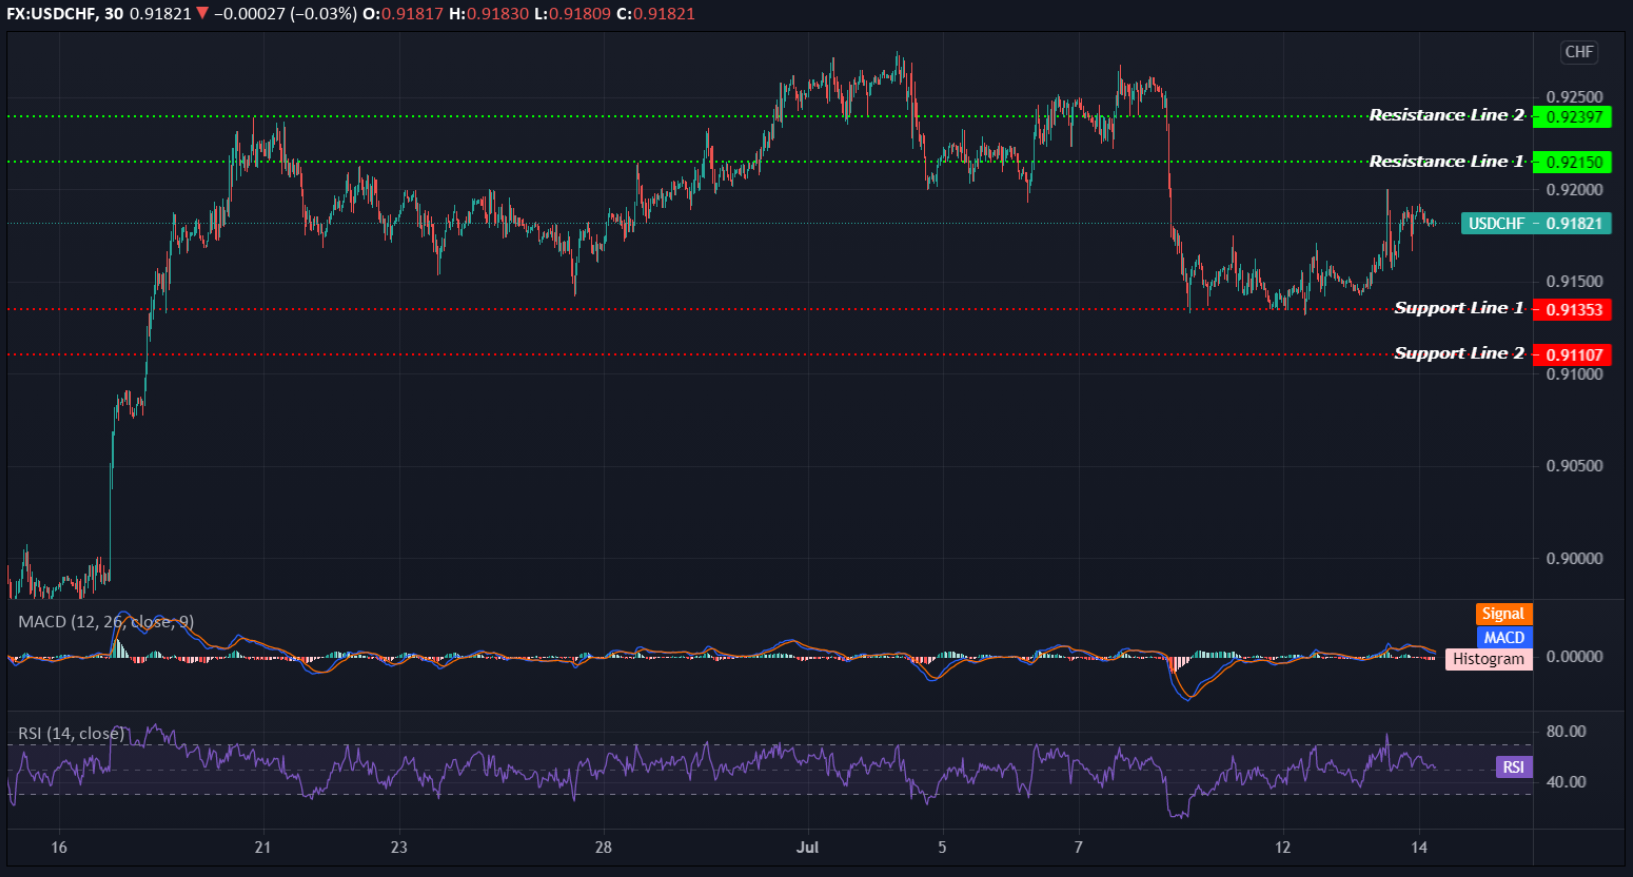
Task: Click the 12 date on time axis
Action: 1282,848
